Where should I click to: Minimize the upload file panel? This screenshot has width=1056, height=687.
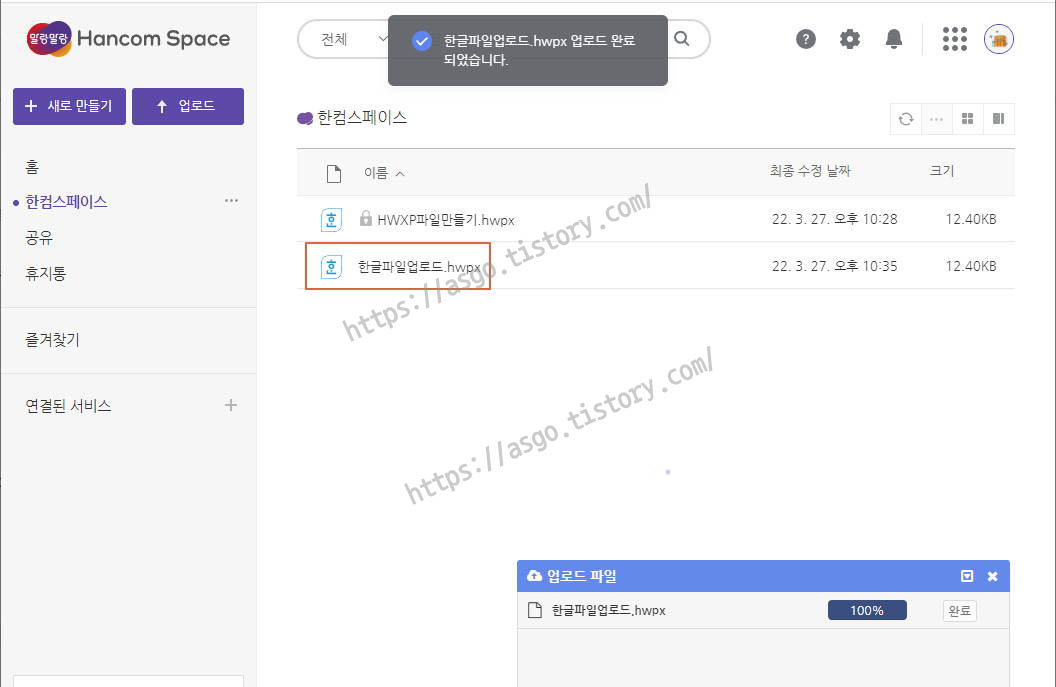pyautogui.click(x=966, y=576)
